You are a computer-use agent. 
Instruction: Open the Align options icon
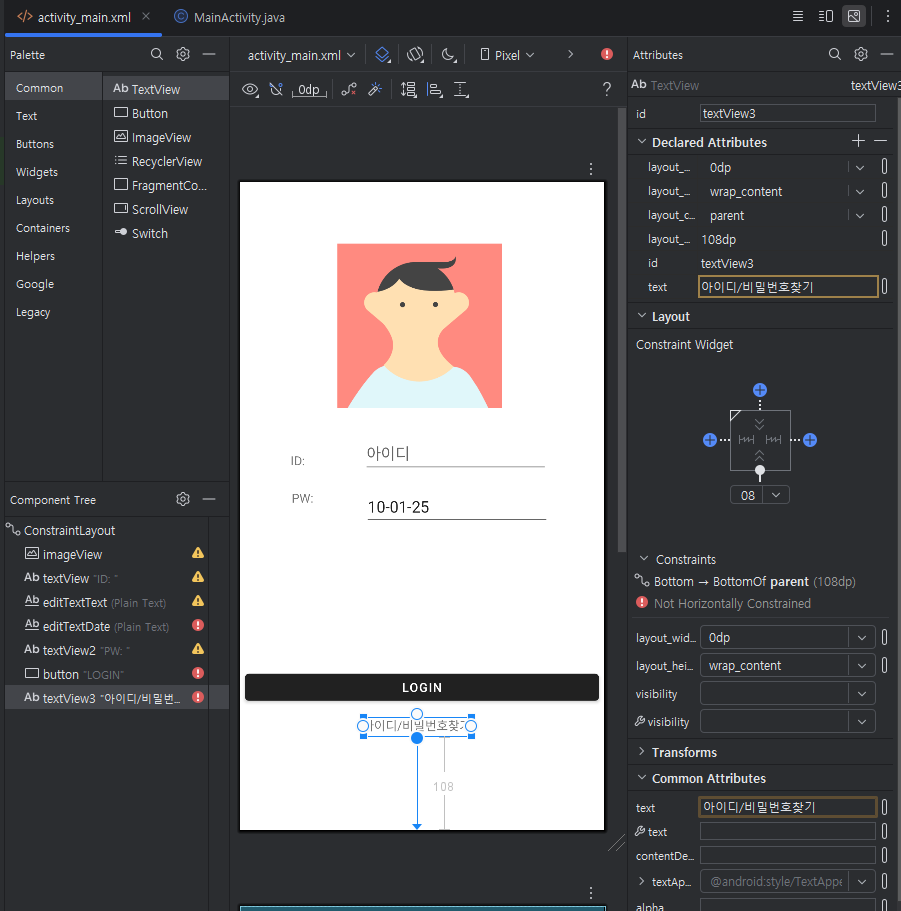coord(435,89)
